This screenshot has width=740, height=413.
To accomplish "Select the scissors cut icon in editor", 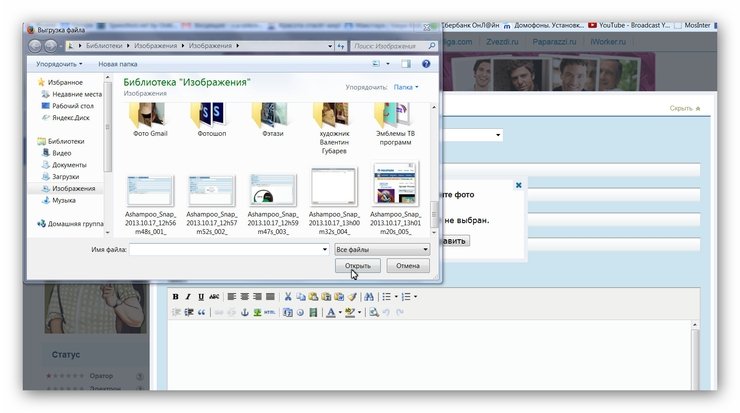I will pyautogui.click(x=287, y=297).
